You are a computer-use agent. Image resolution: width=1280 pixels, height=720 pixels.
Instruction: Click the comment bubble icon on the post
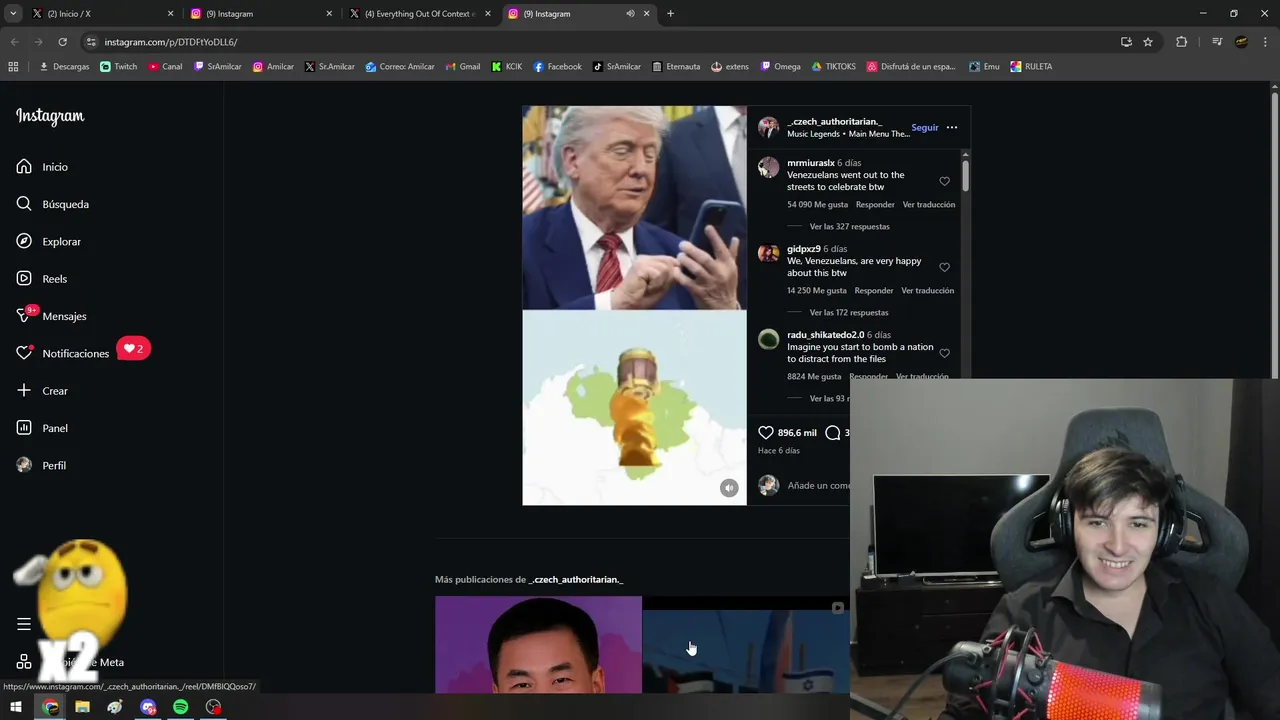point(833,433)
